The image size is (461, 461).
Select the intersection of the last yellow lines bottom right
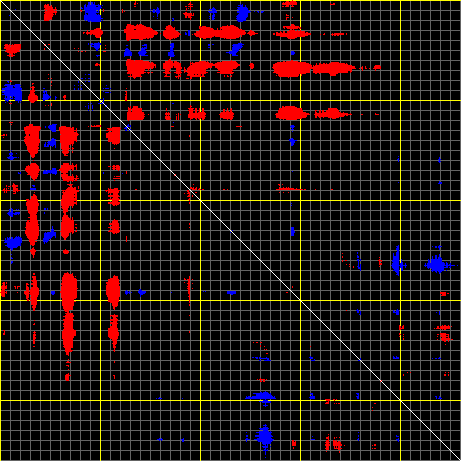(x=400, y=400)
